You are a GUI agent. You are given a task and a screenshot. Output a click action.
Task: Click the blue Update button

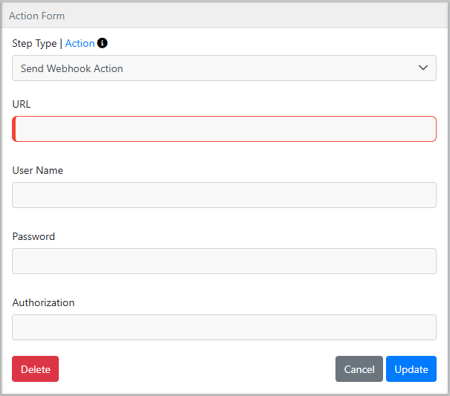[411, 369]
